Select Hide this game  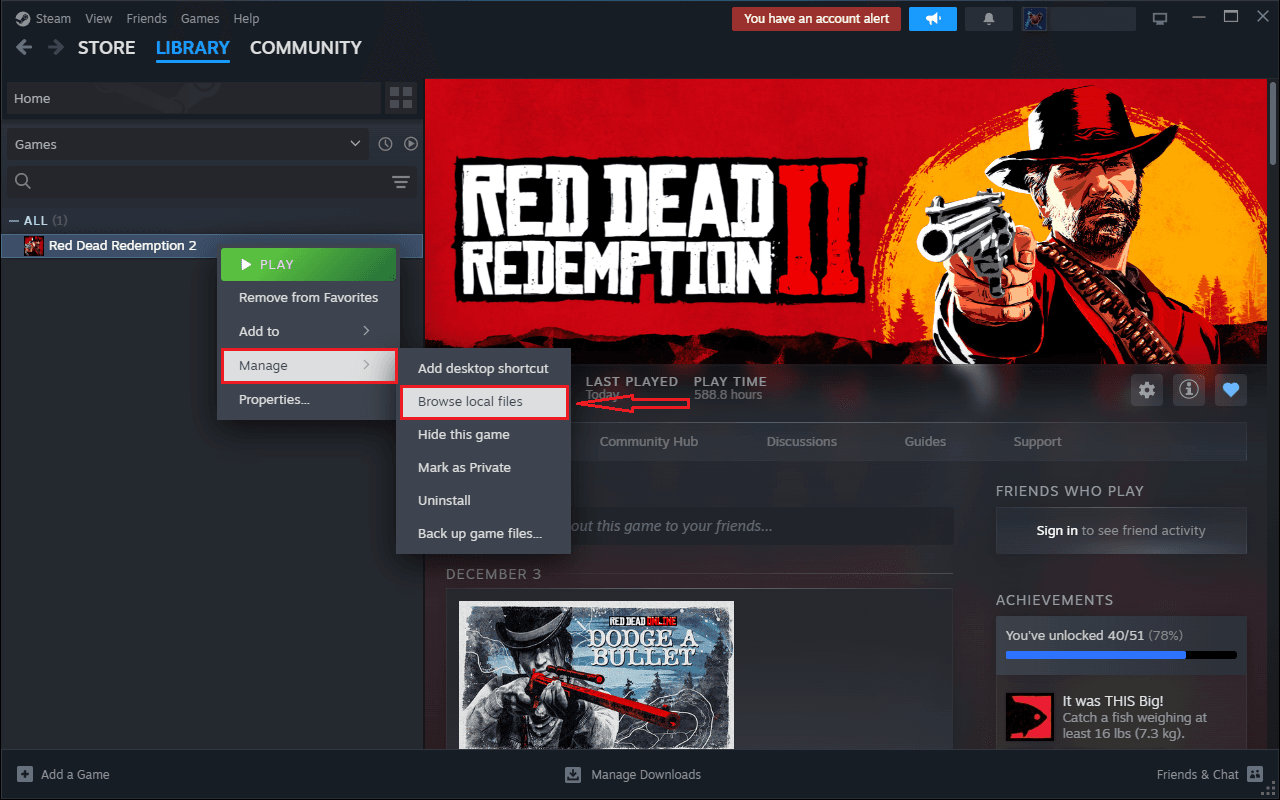click(463, 434)
